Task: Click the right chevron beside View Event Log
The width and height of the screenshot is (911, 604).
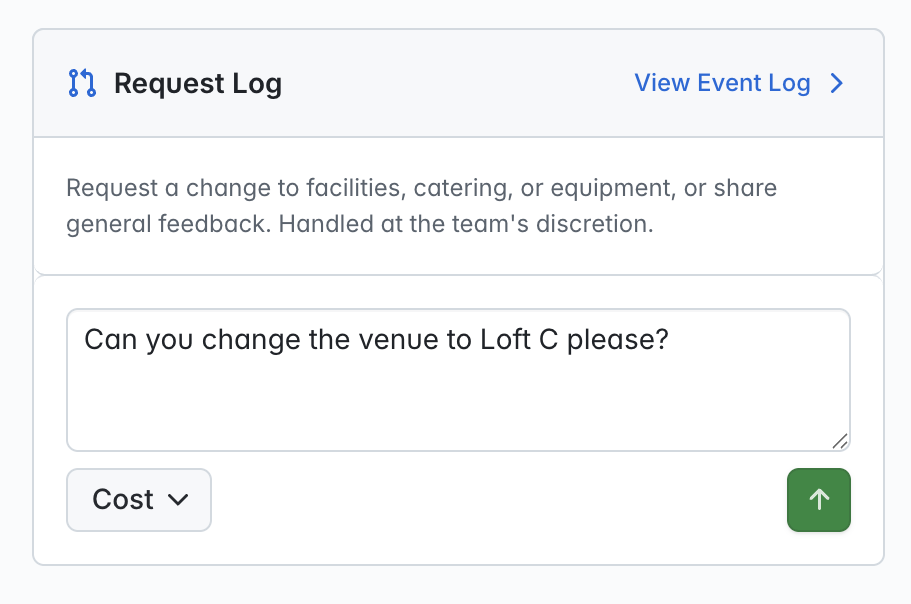Action: 837,83
